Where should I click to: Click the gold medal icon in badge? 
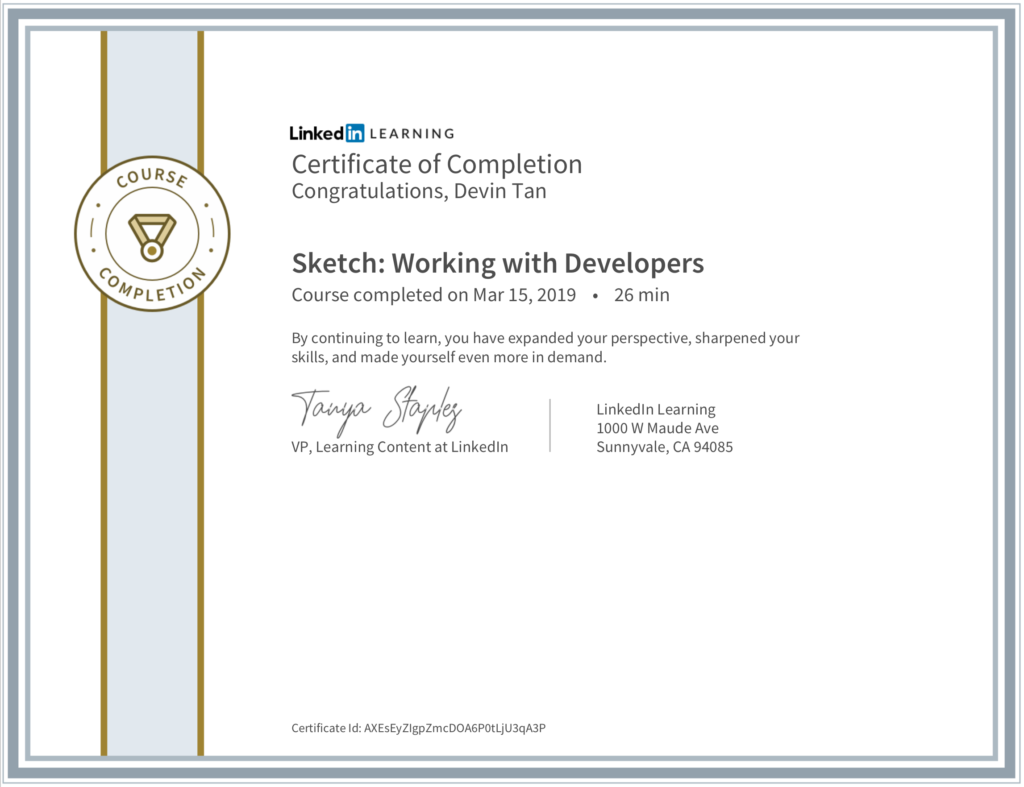152,235
